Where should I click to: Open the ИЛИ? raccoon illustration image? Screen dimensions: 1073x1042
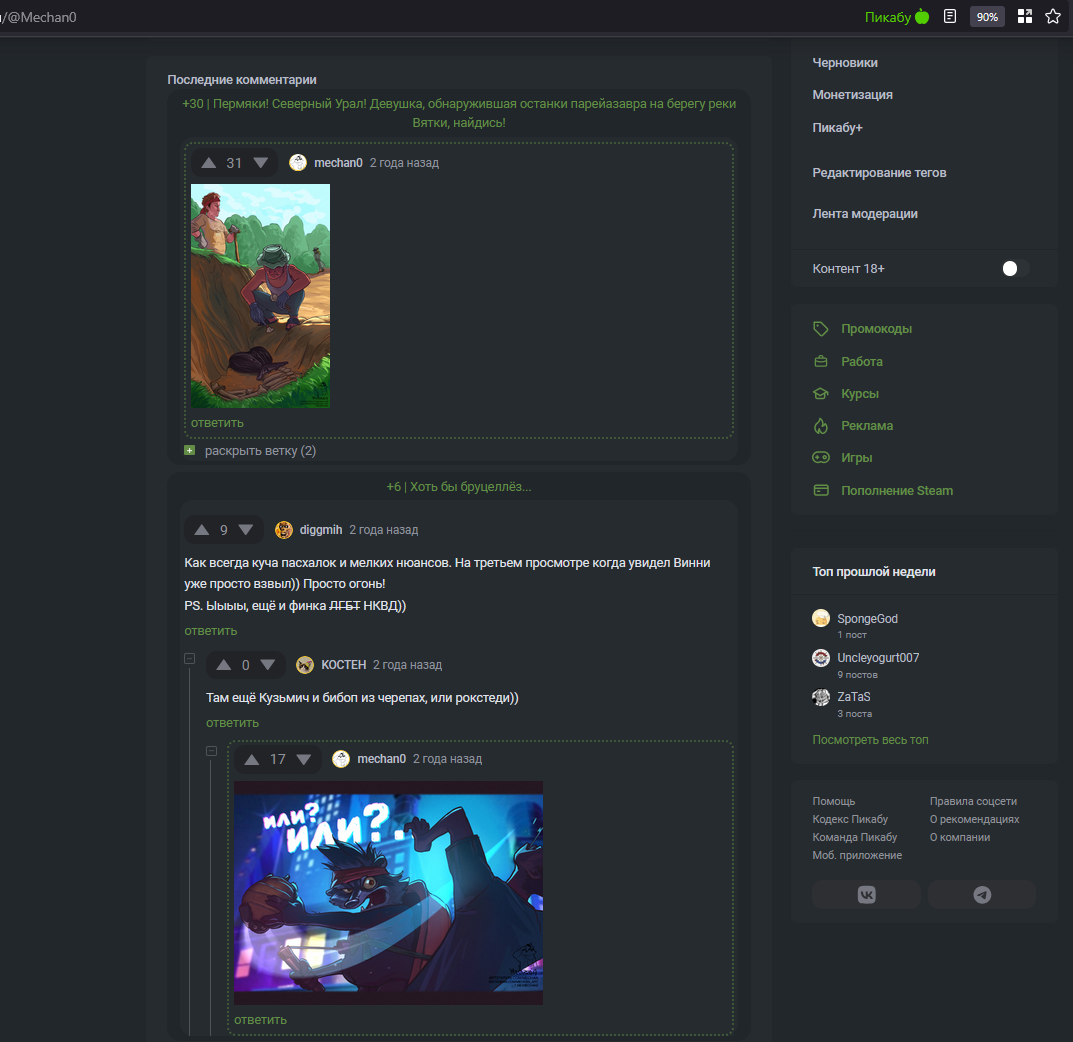click(x=388, y=893)
